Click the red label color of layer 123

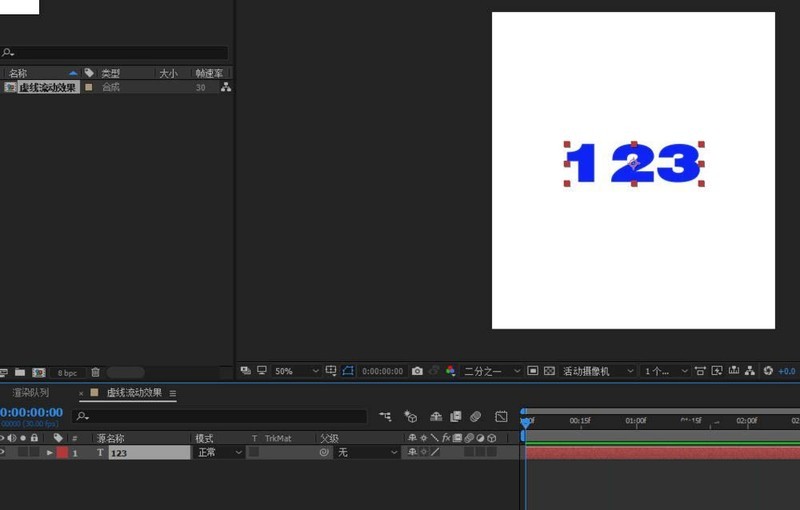coord(62,453)
